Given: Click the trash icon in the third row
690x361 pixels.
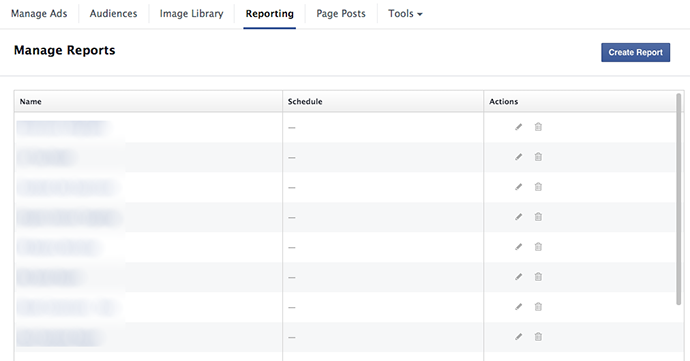Looking at the screenshot, I should tap(538, 187).
